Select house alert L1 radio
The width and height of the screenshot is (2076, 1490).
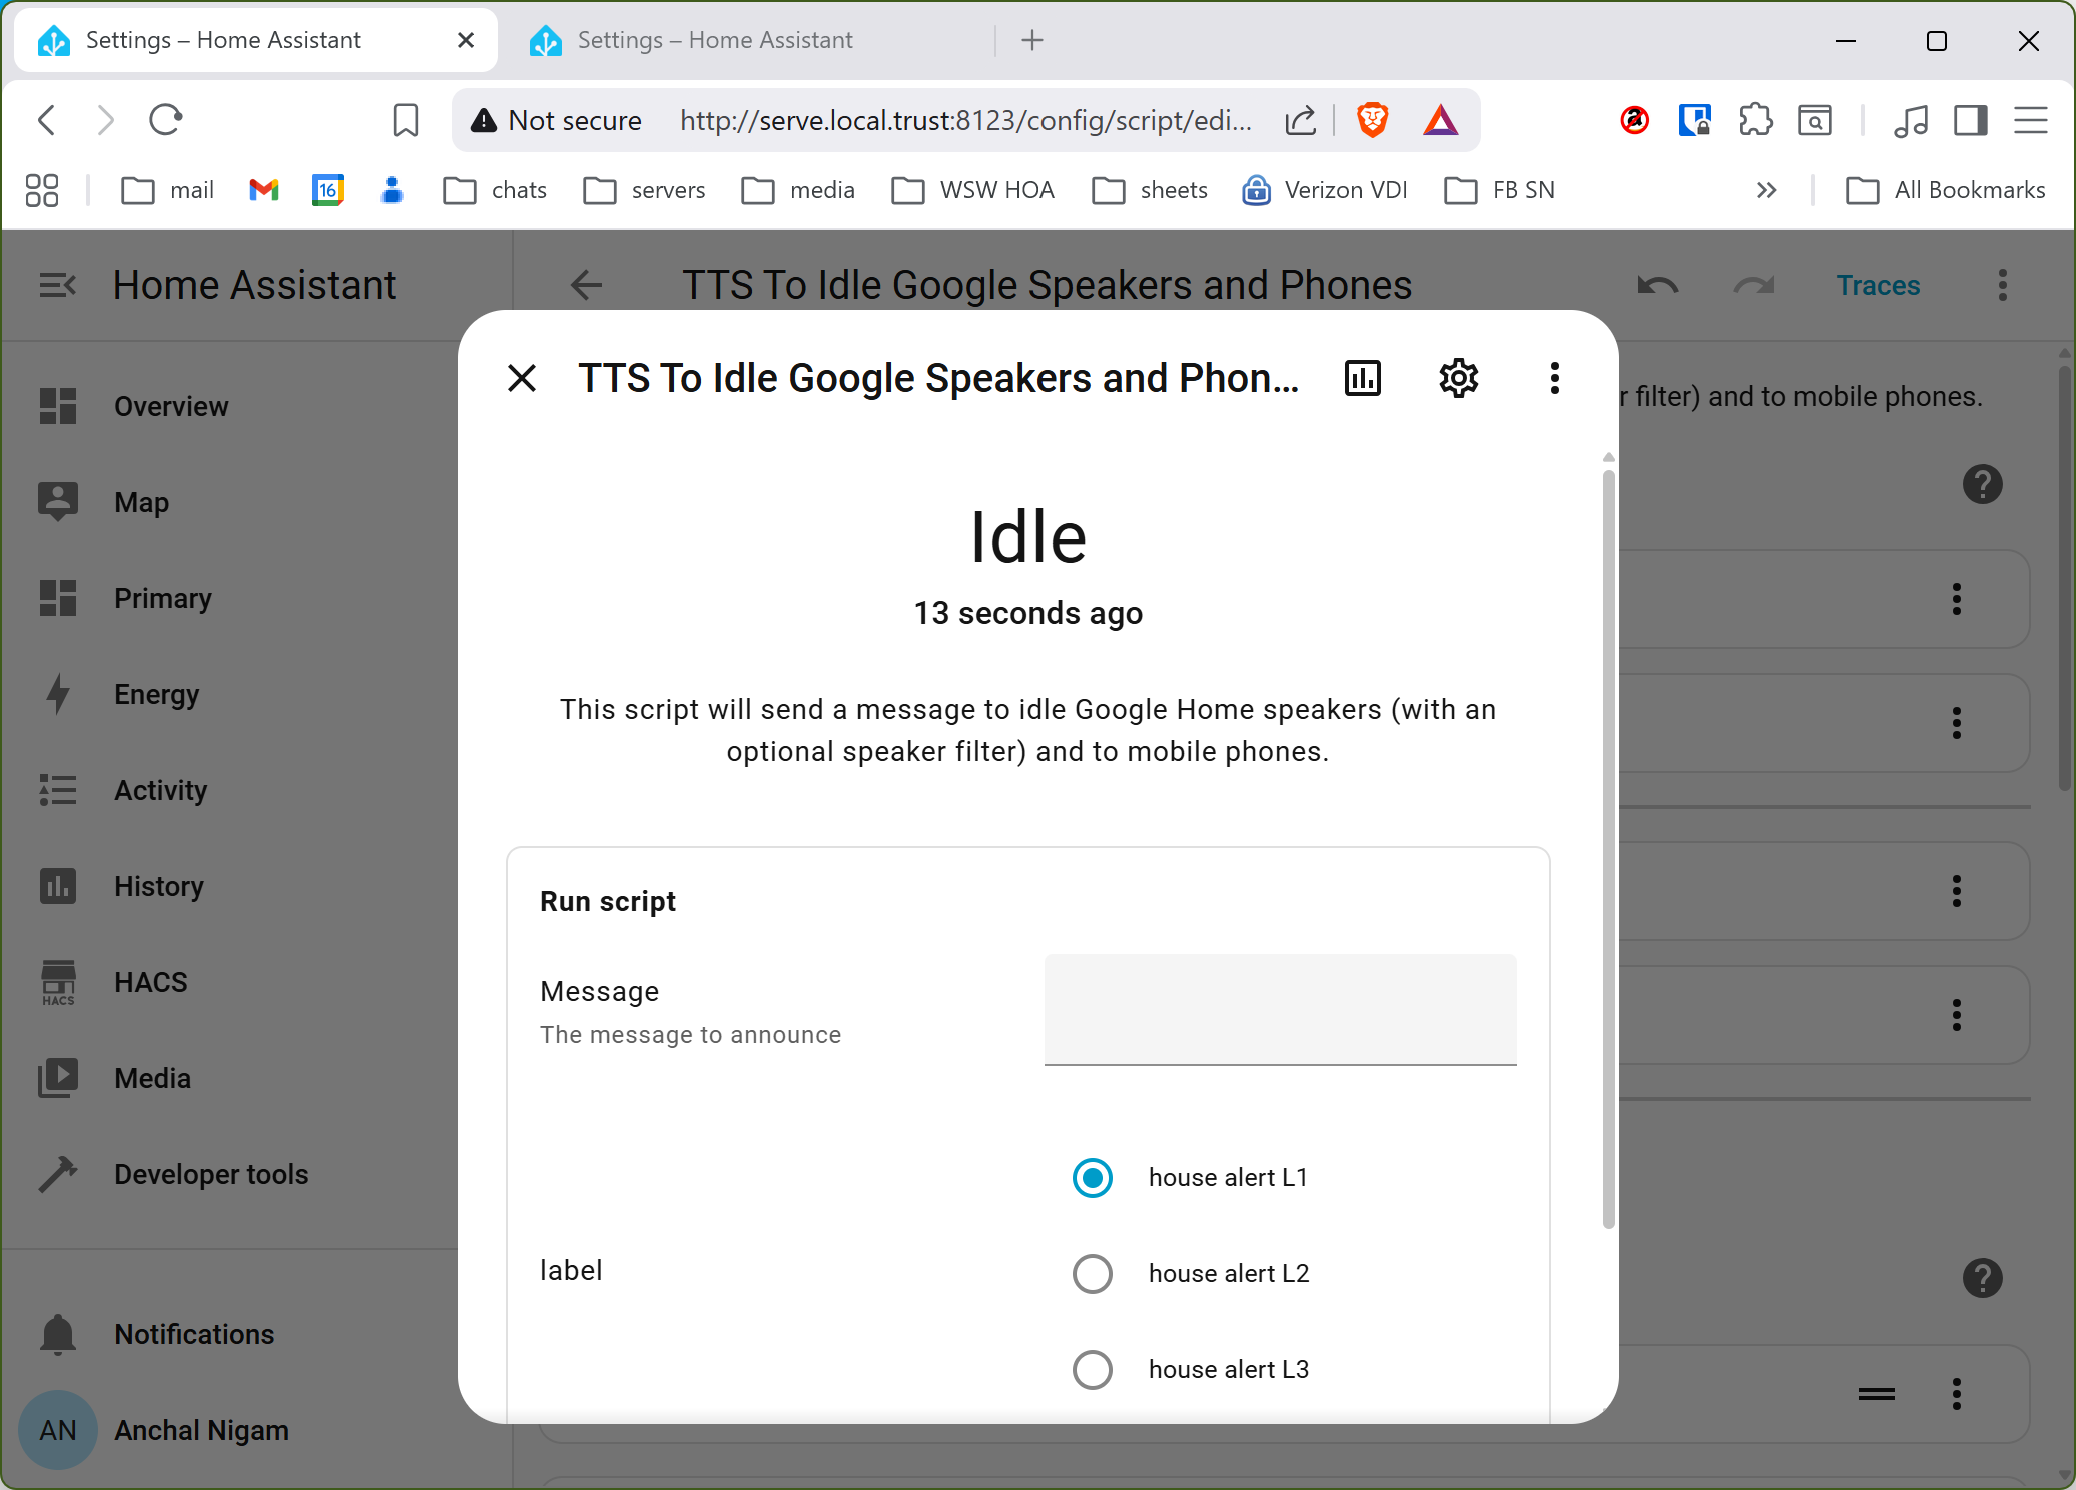[1092, 1177]
